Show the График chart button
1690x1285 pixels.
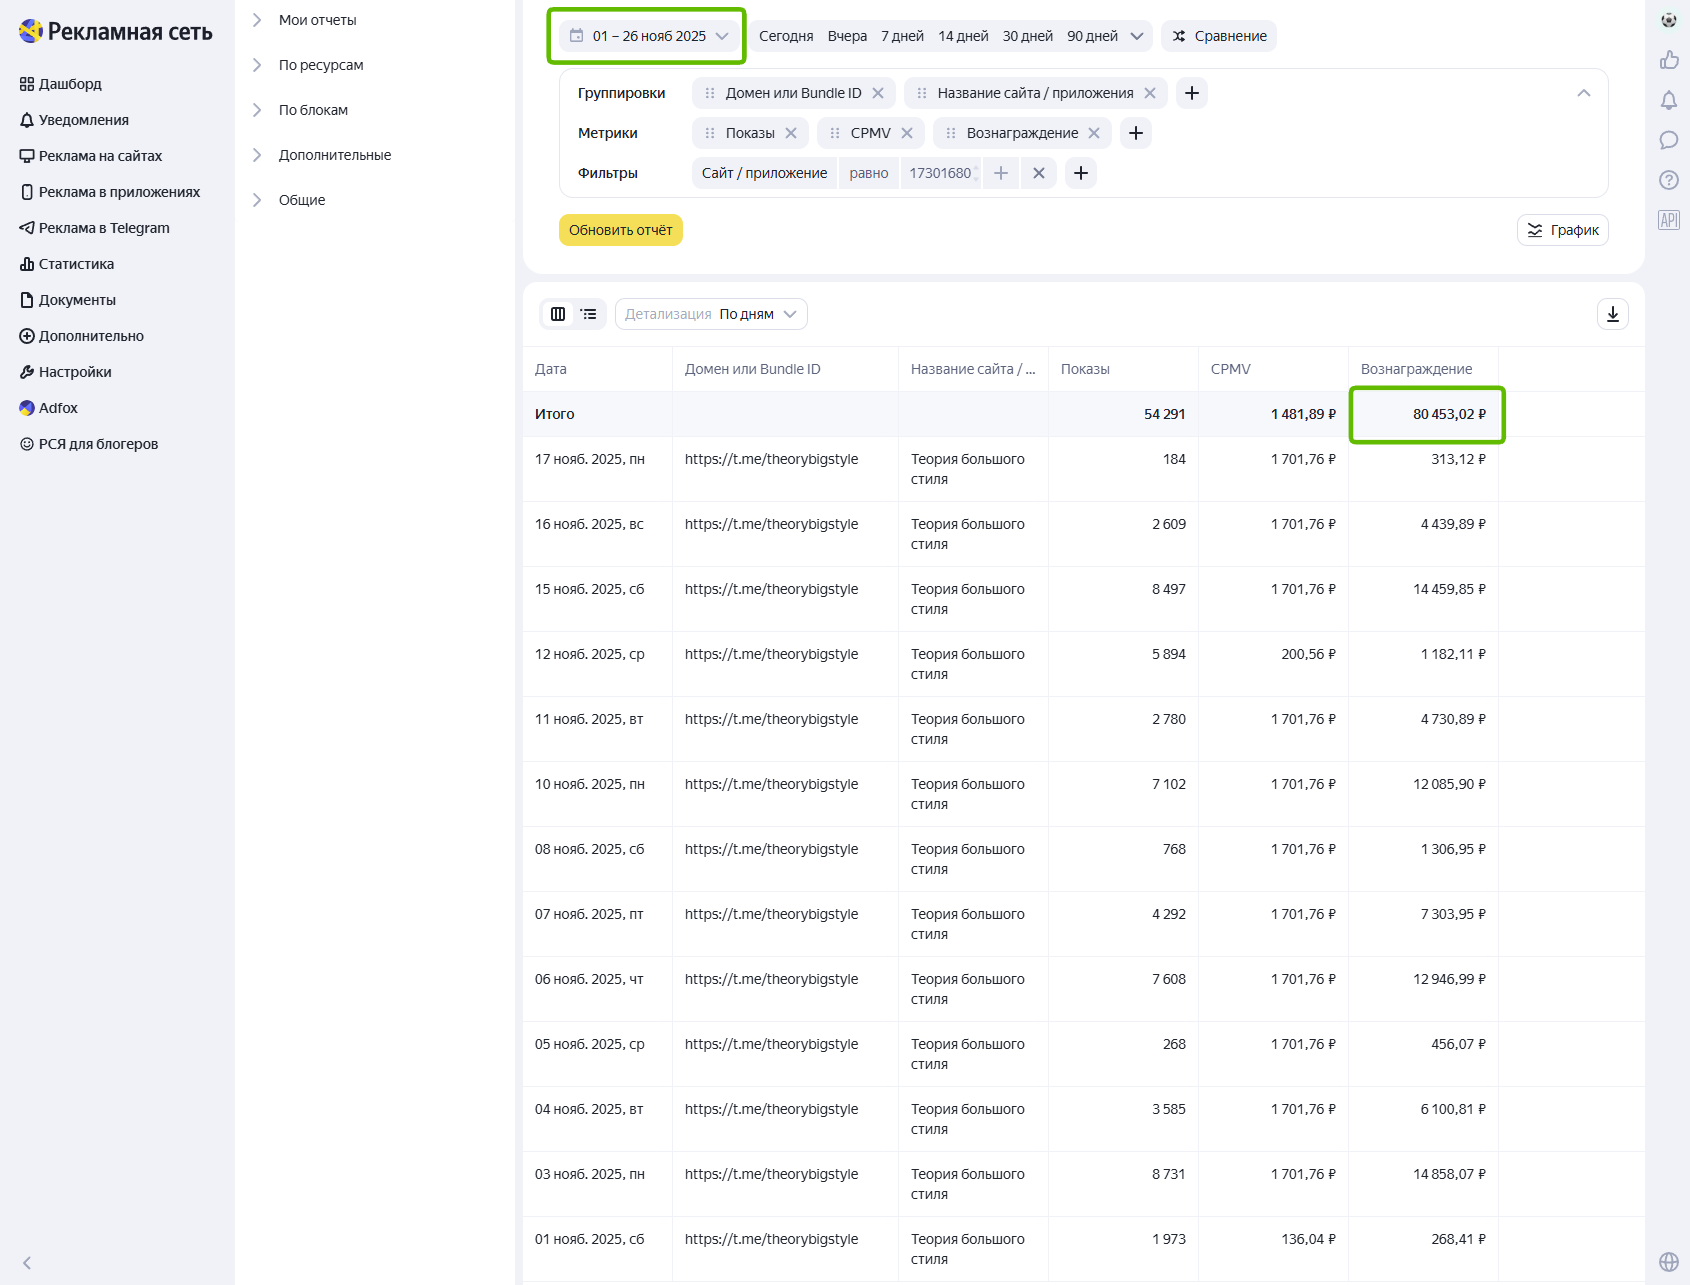pos(1562,230)
